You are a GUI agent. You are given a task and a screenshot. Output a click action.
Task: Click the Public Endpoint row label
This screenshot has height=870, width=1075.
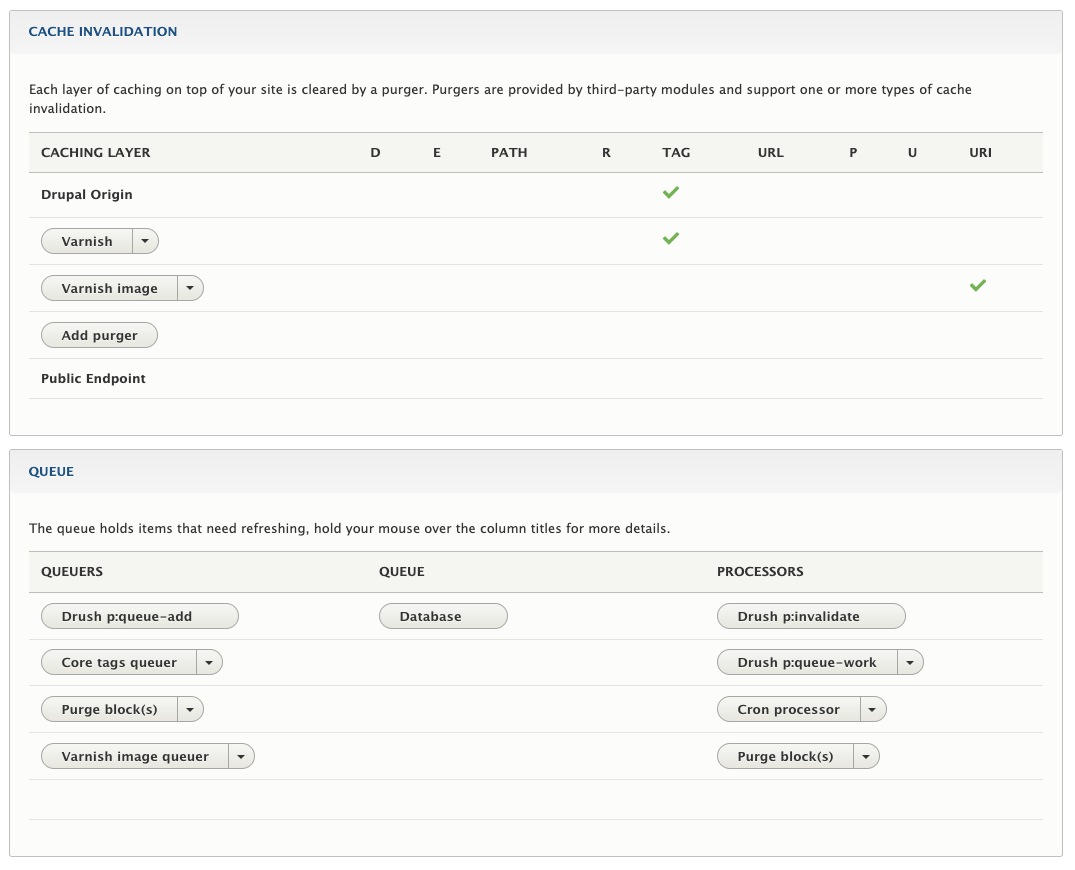93,378
